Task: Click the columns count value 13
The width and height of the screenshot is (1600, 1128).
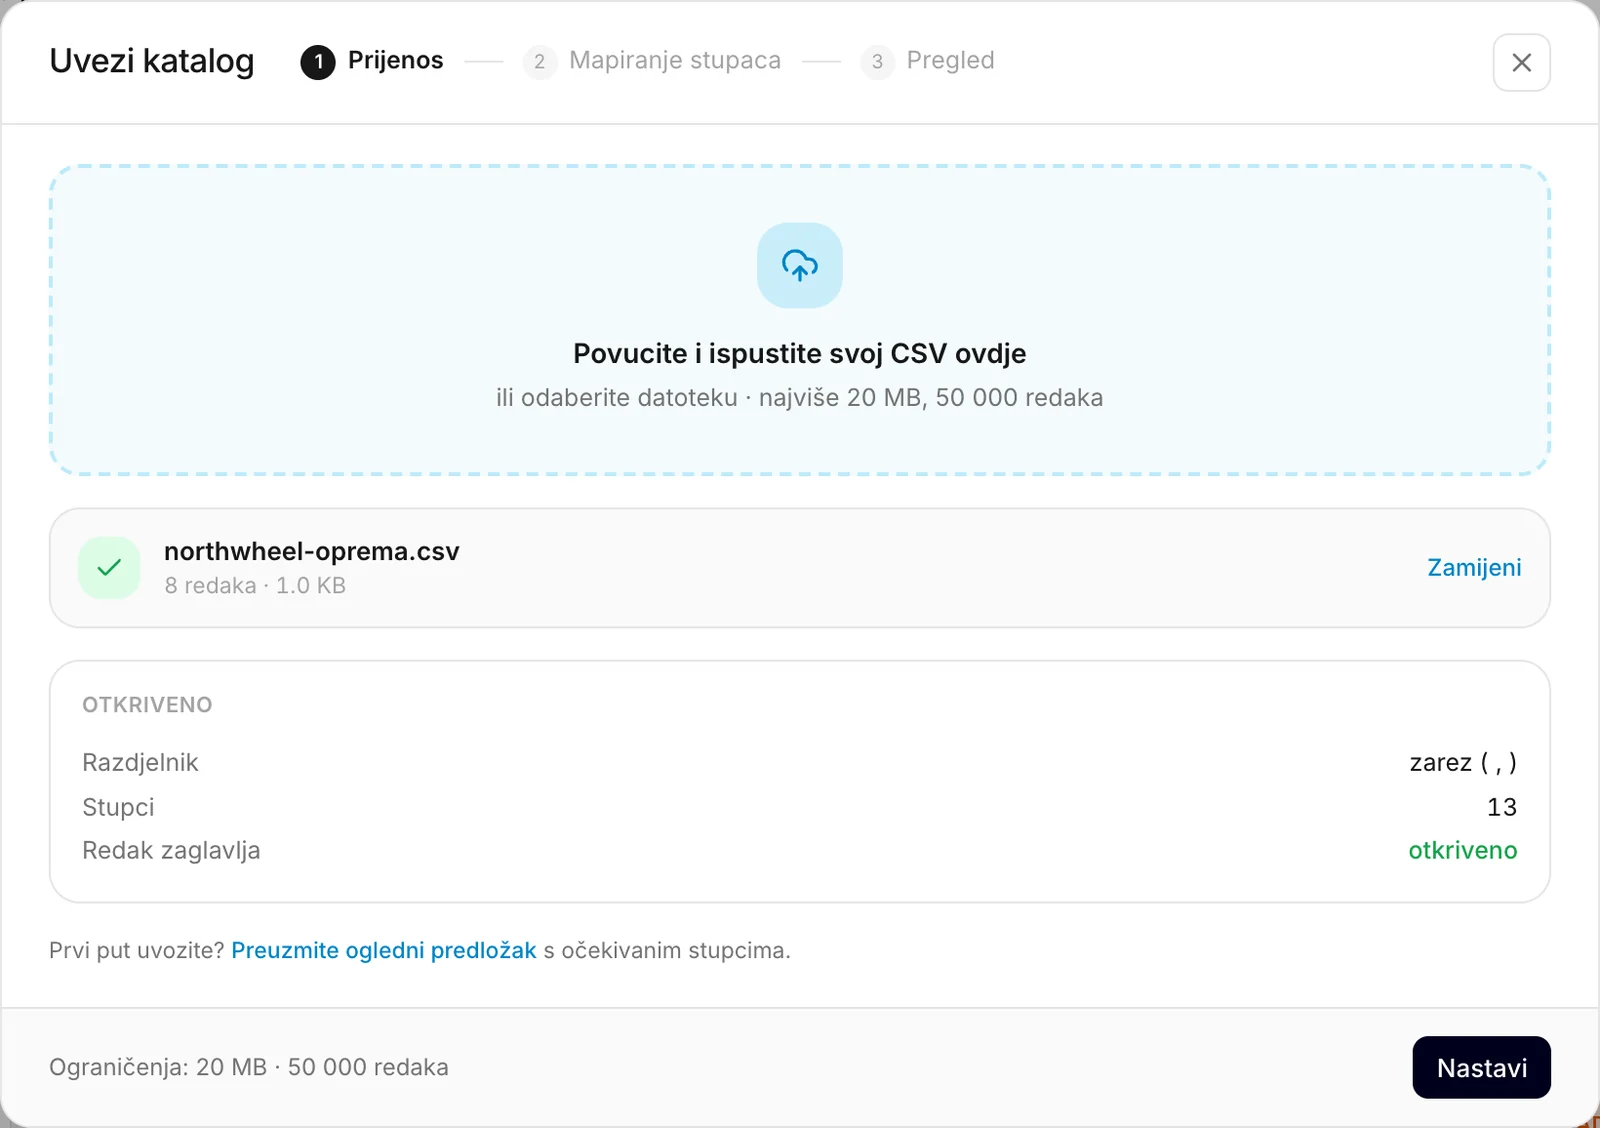Action: (x=1502, y=807)
